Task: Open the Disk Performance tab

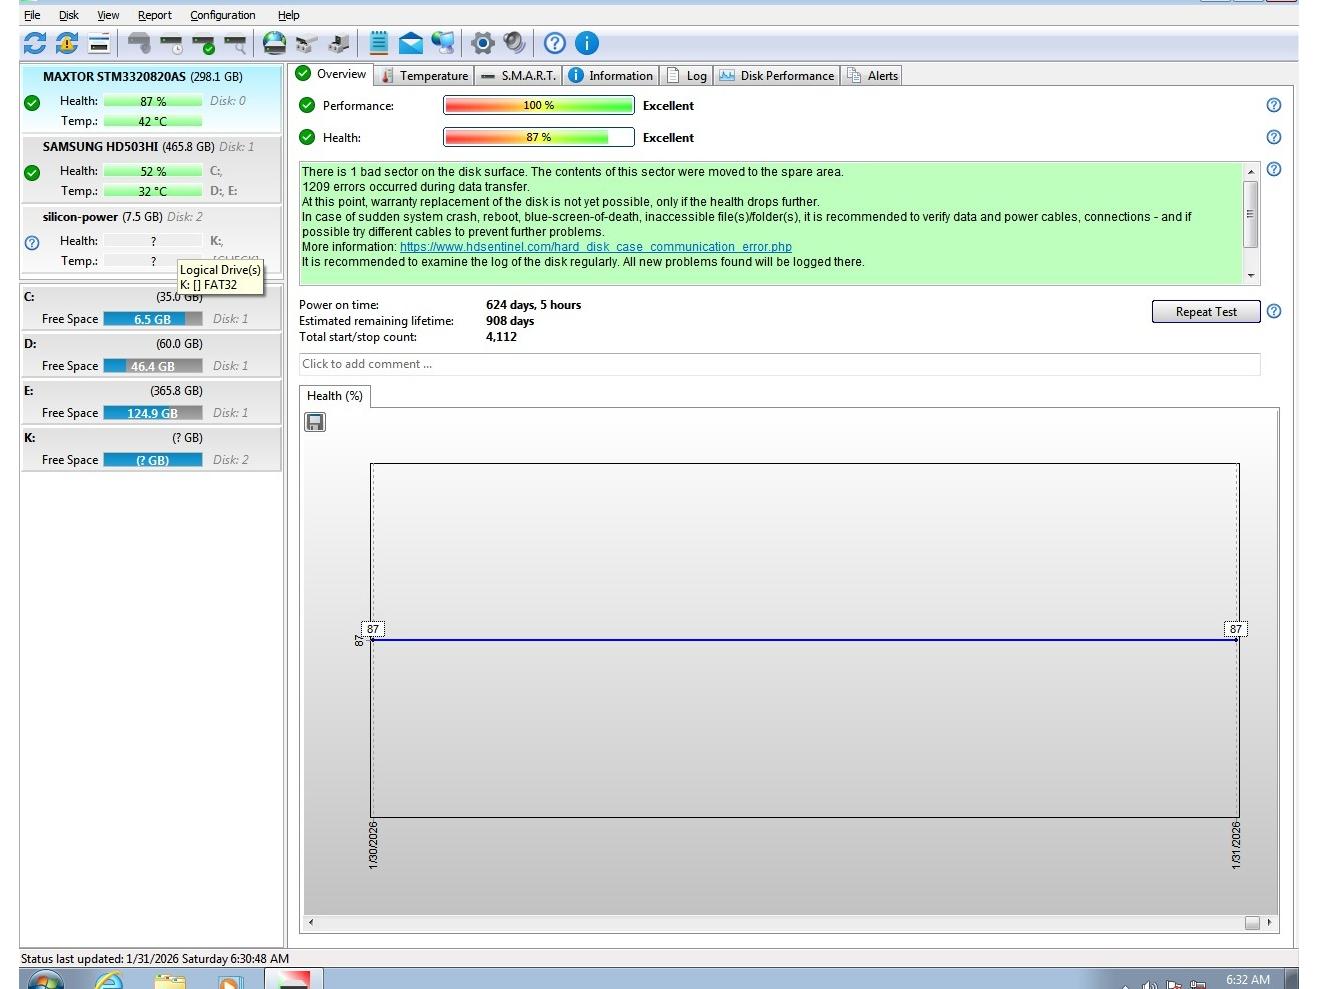Action: click(x=776, y=76)
